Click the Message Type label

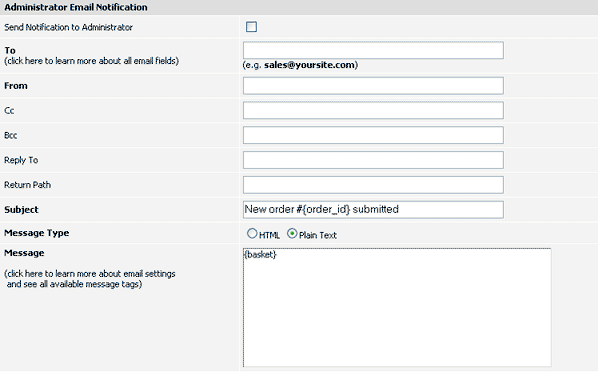click(37, 233)
